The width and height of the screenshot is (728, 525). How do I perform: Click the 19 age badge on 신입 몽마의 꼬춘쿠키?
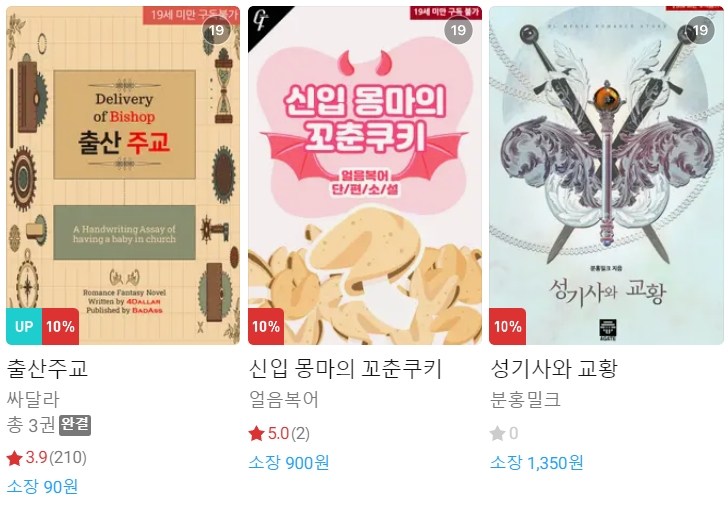coord(458,31)
